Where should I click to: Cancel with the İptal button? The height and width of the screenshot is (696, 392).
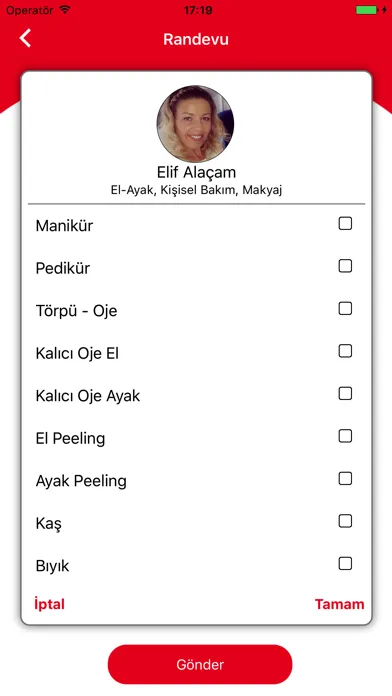click(49, 604)
